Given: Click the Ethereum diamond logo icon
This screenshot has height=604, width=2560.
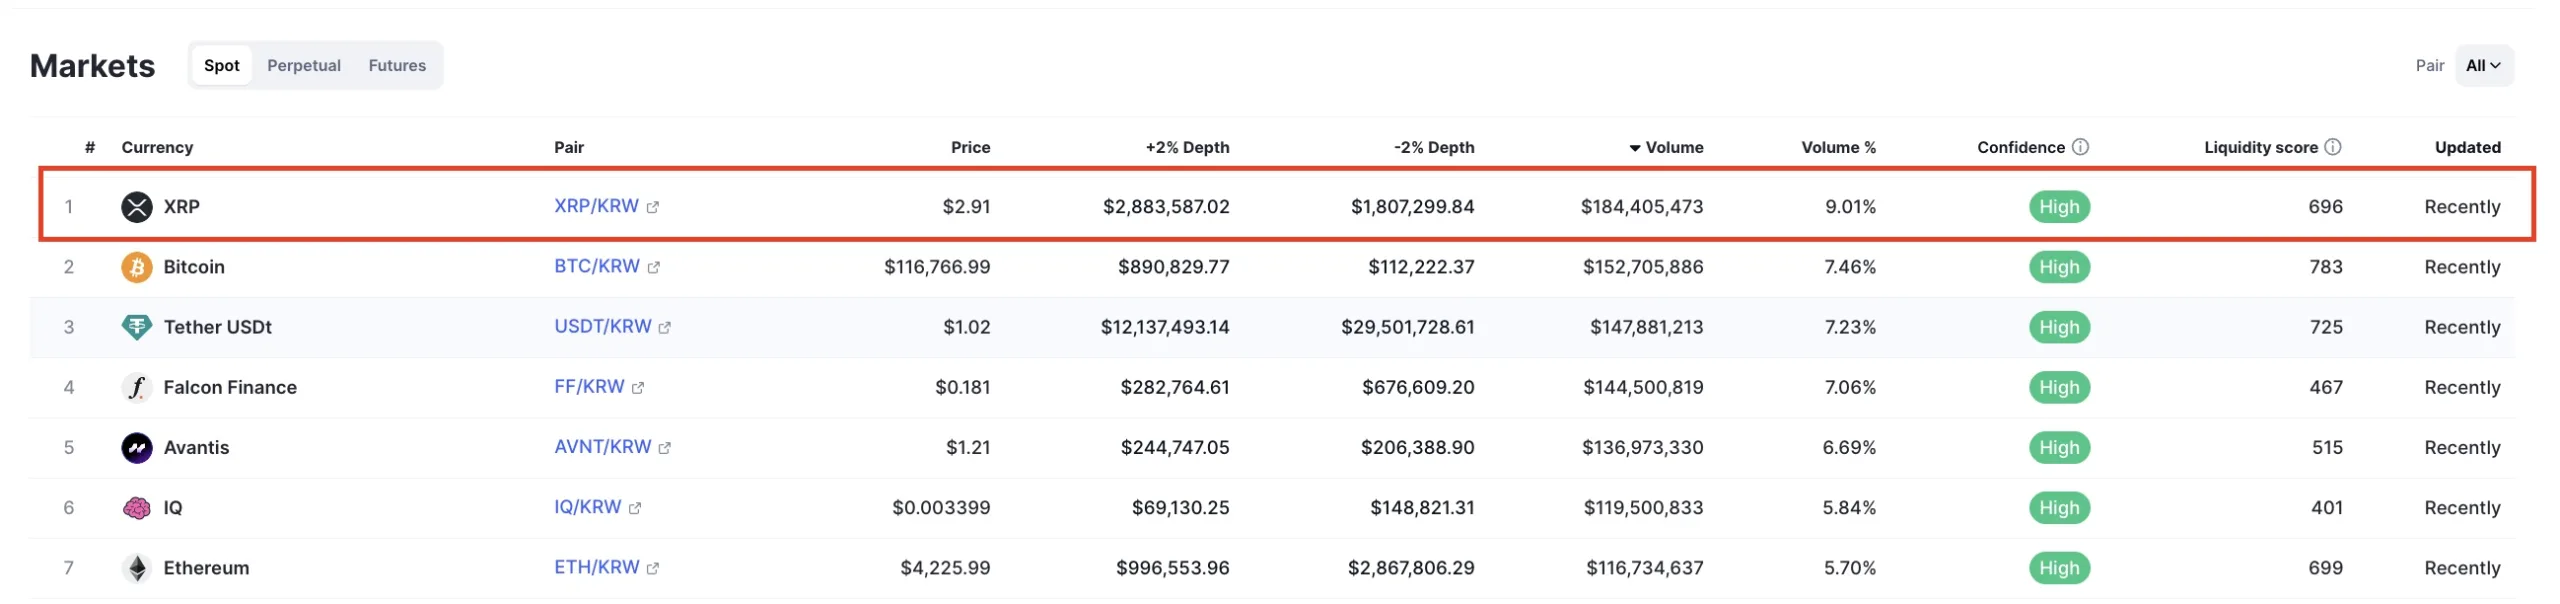Looking at the screenshot, I should tap(137, 568).
